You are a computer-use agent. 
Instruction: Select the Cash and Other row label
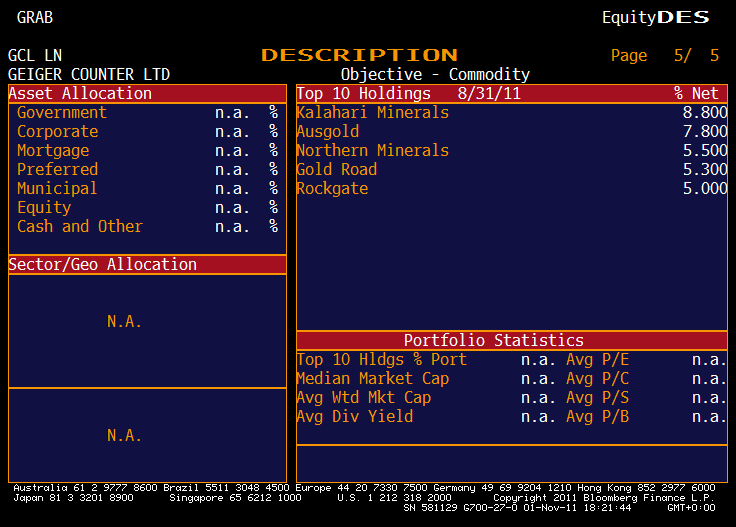80,227
